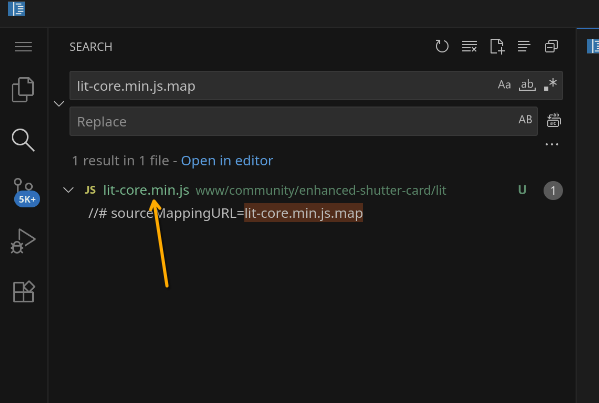Click the Open in editor link
The width and height of the screenshot is (599, 403).
227,161
